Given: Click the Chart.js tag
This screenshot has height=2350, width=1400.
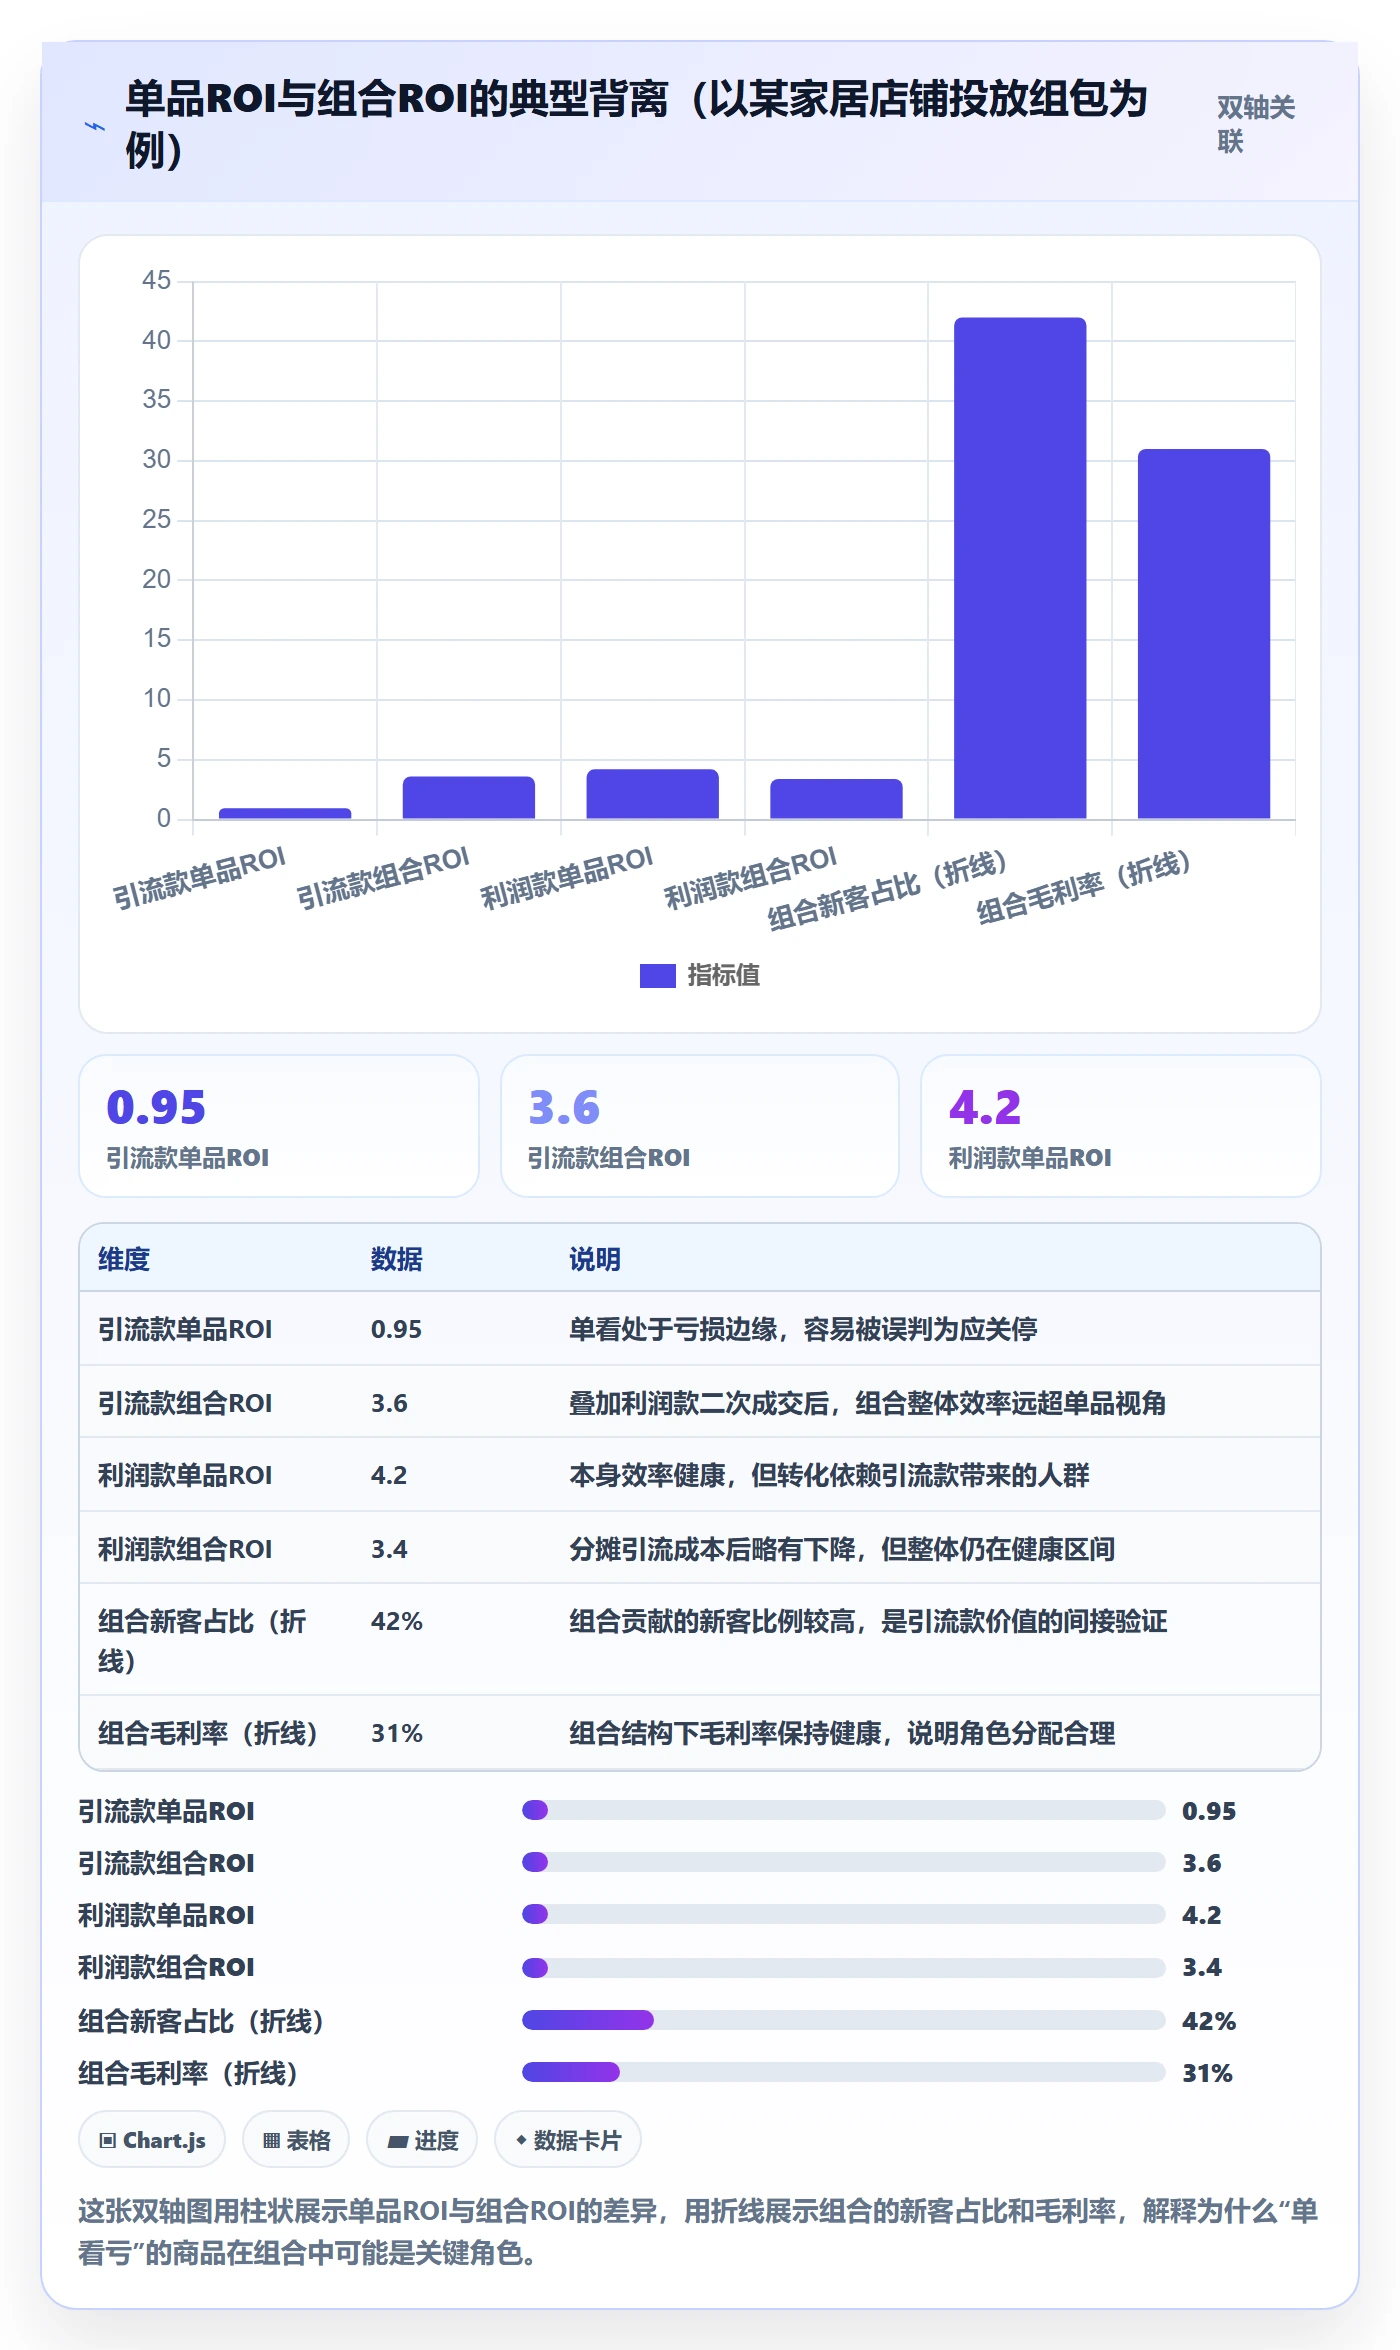Looking at the screenshot, I should [x=152, y=2140].
